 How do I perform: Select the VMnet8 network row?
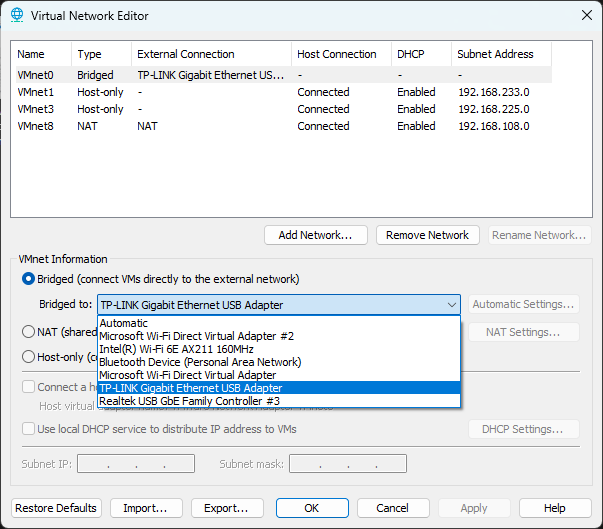pos(284,126)
